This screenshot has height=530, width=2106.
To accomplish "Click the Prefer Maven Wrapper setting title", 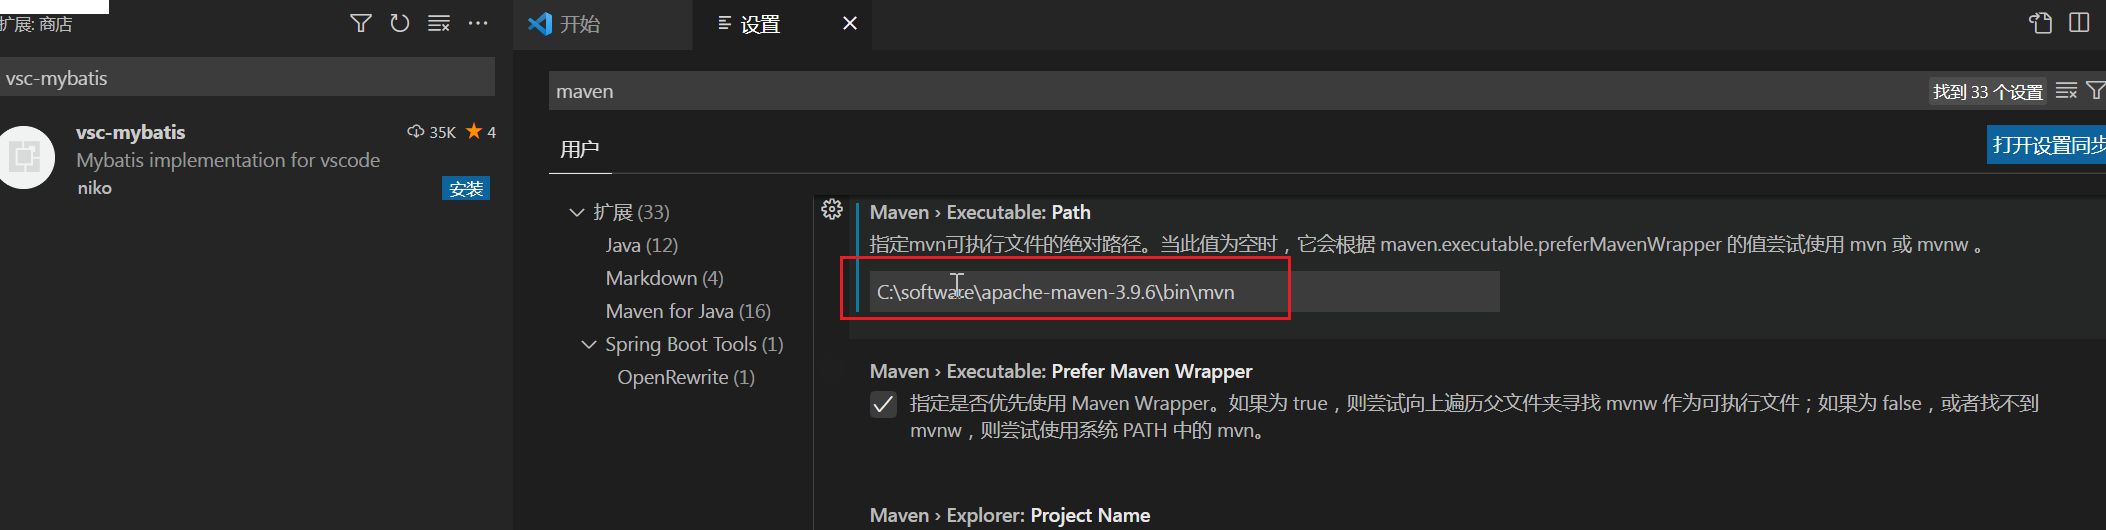I will coord(1061,371).
